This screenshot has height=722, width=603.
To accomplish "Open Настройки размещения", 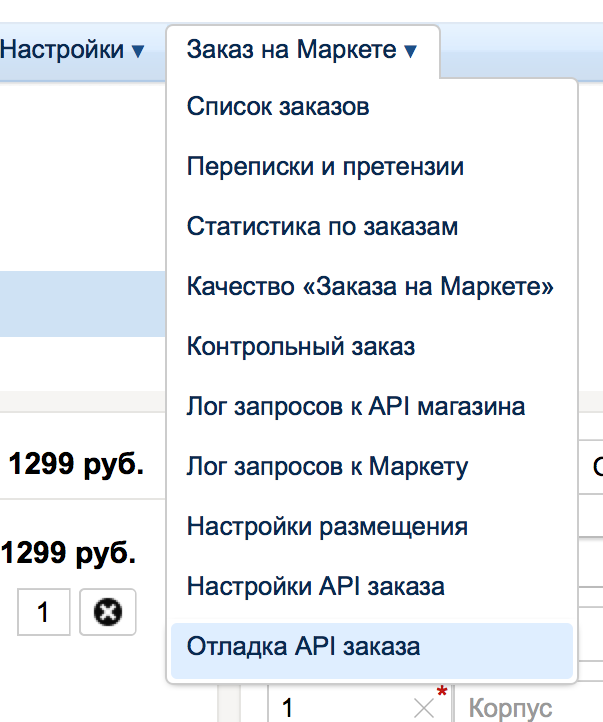I will click(327, 526).
